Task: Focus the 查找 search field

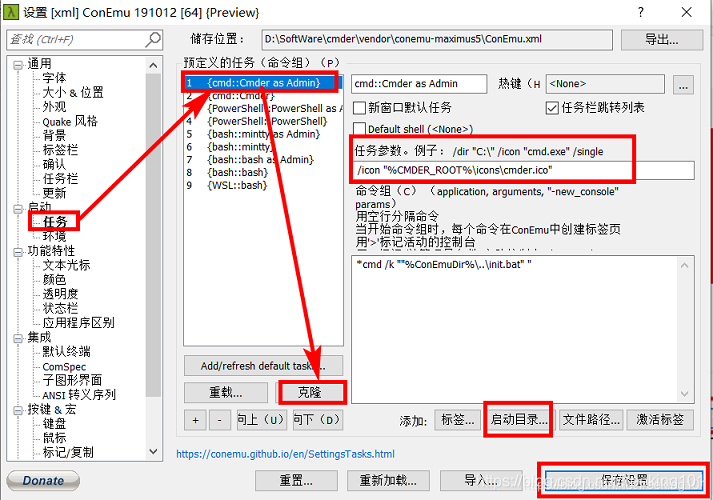Action: (85, 40)
